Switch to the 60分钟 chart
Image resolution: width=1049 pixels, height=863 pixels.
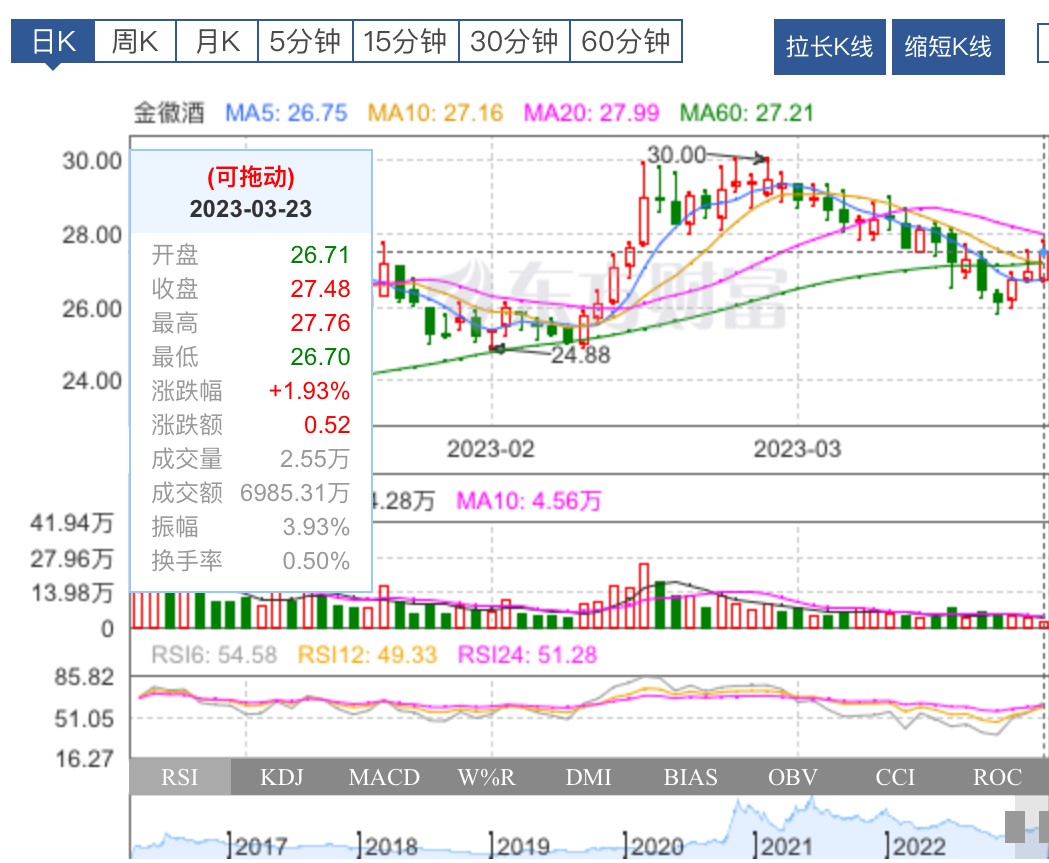tap(628, 42)
